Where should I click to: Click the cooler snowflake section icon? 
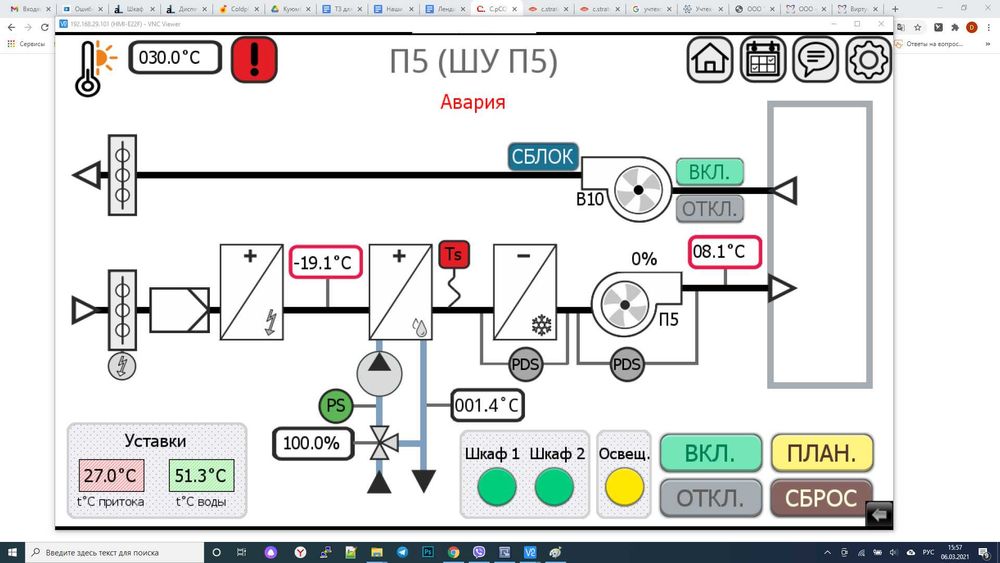coord(525,292)
